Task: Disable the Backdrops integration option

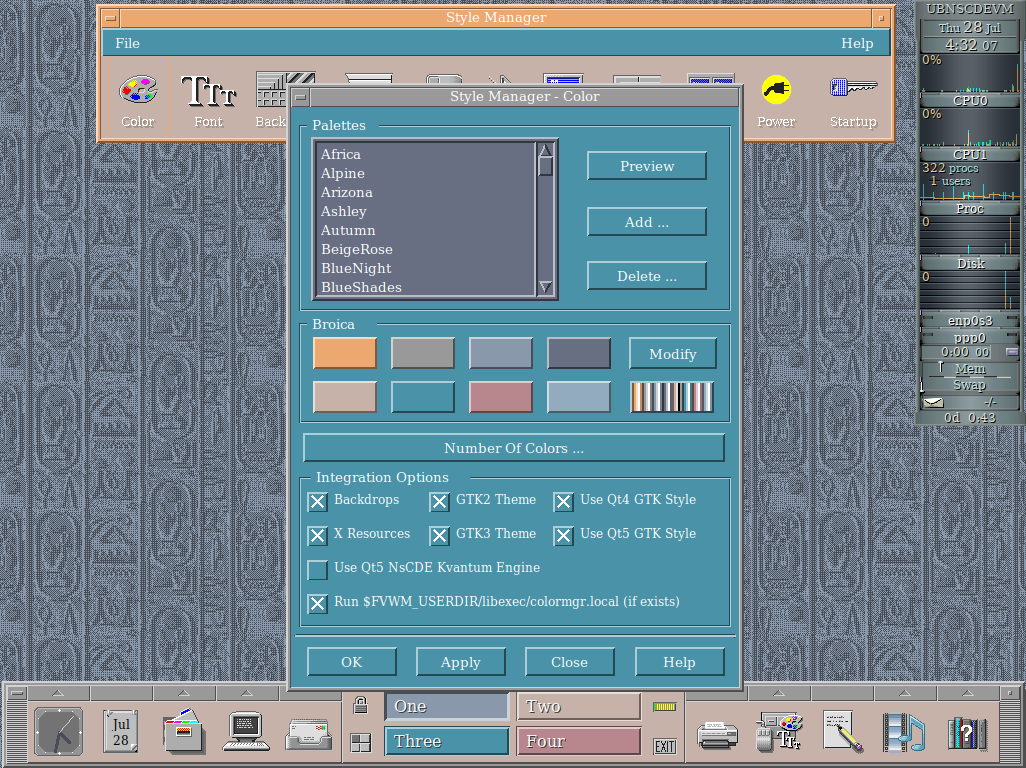Action: point(317,501)
